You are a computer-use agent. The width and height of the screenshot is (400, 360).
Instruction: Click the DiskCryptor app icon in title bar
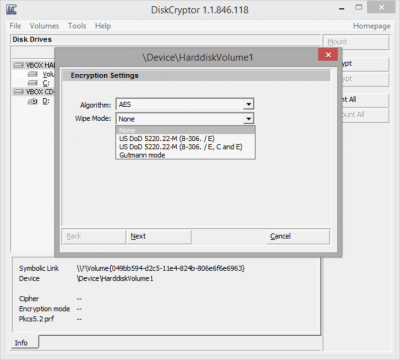click(11, 9)
